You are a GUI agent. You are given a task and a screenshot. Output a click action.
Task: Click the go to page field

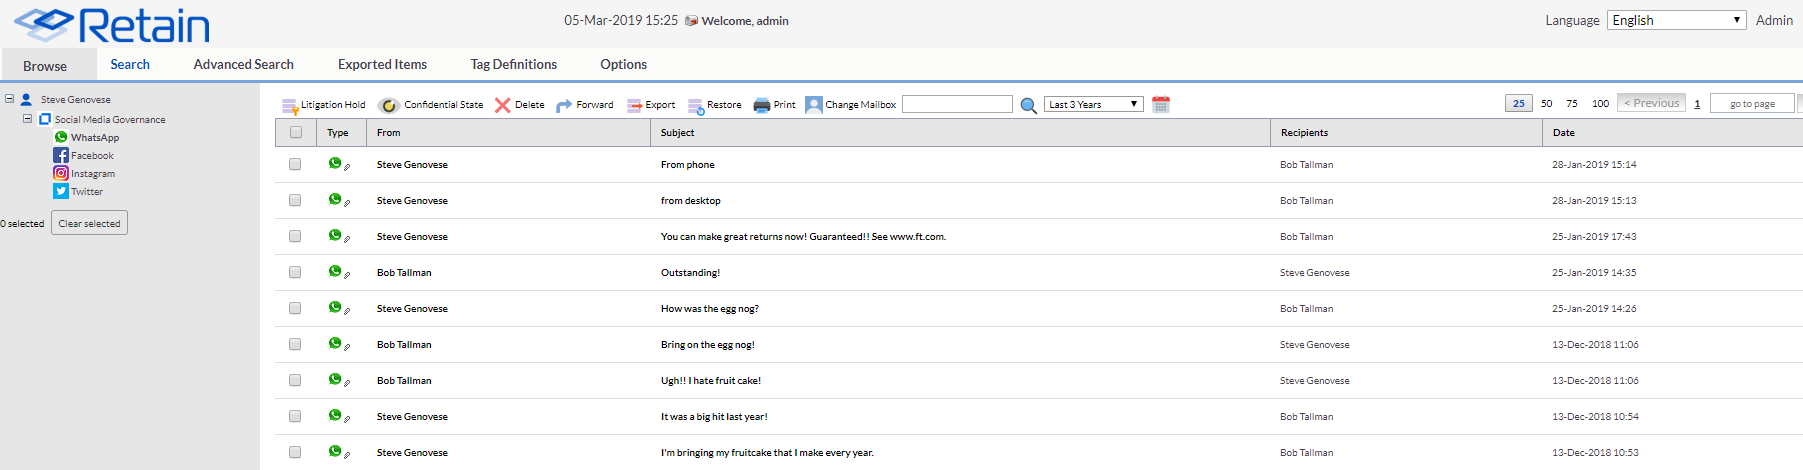(1752, 103)
